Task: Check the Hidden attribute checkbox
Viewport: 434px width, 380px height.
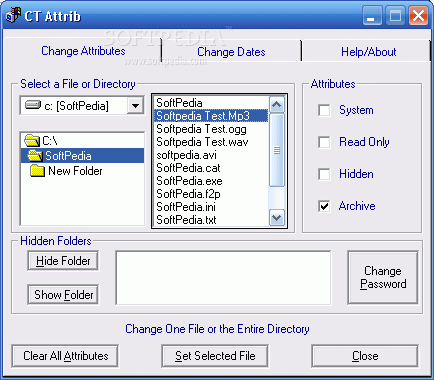Action: pyautogui.click(x=324, y=174)
